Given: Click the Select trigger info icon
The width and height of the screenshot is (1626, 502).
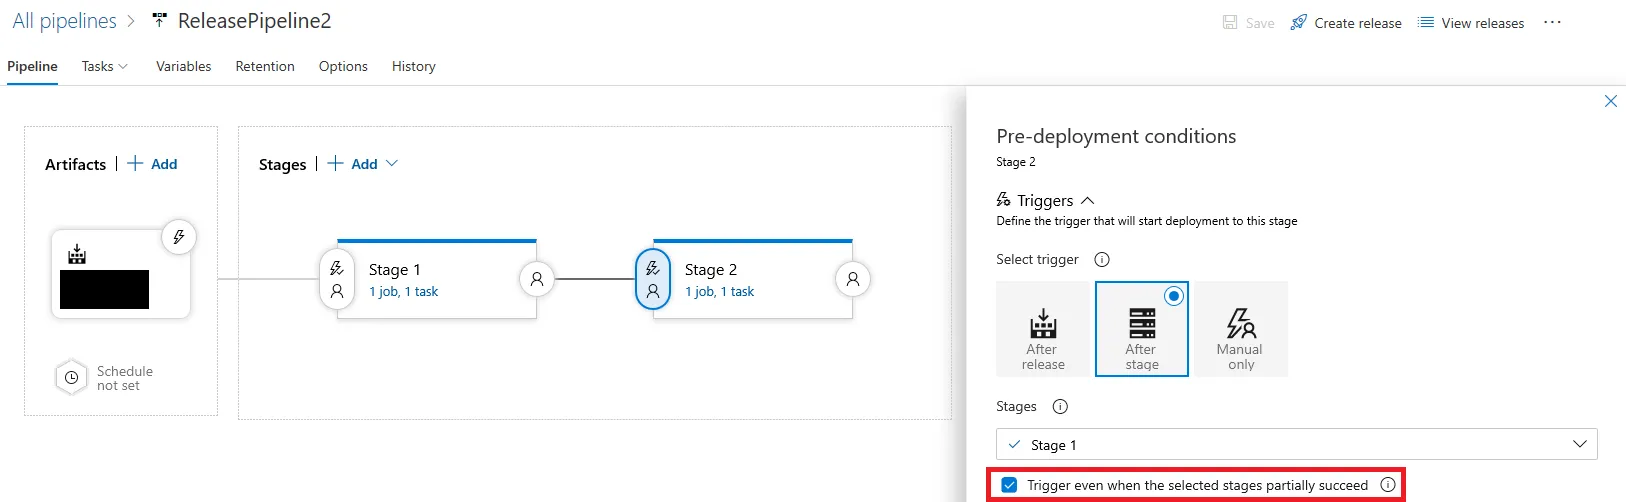Looking at the screenshot, I should coord(1102,260).
